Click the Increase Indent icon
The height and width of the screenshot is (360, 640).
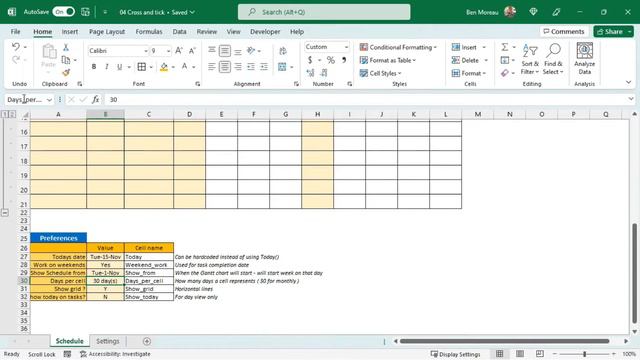pyautogui.click(x=264, y=67)
